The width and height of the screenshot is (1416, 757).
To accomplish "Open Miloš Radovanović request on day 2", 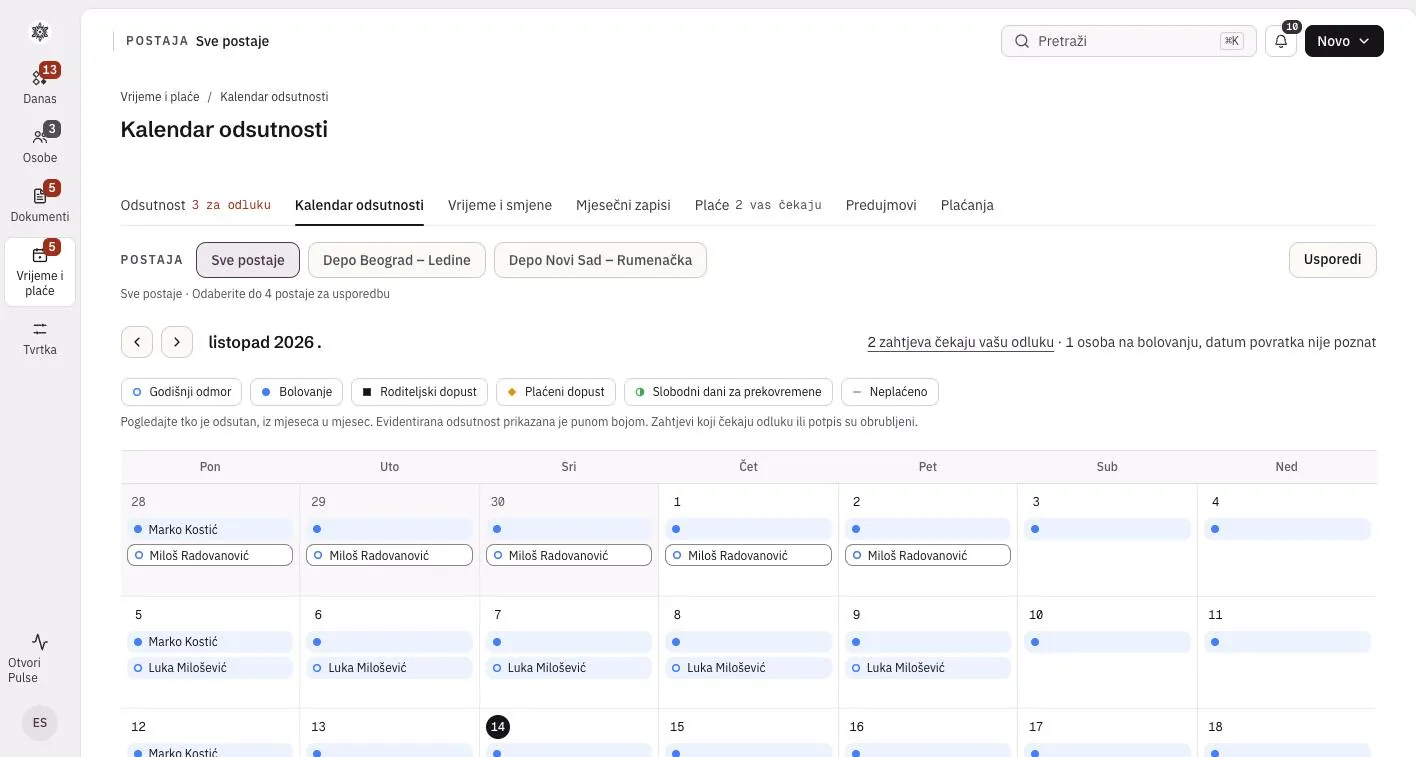I will pyautogui.click(x=927, y=555).
